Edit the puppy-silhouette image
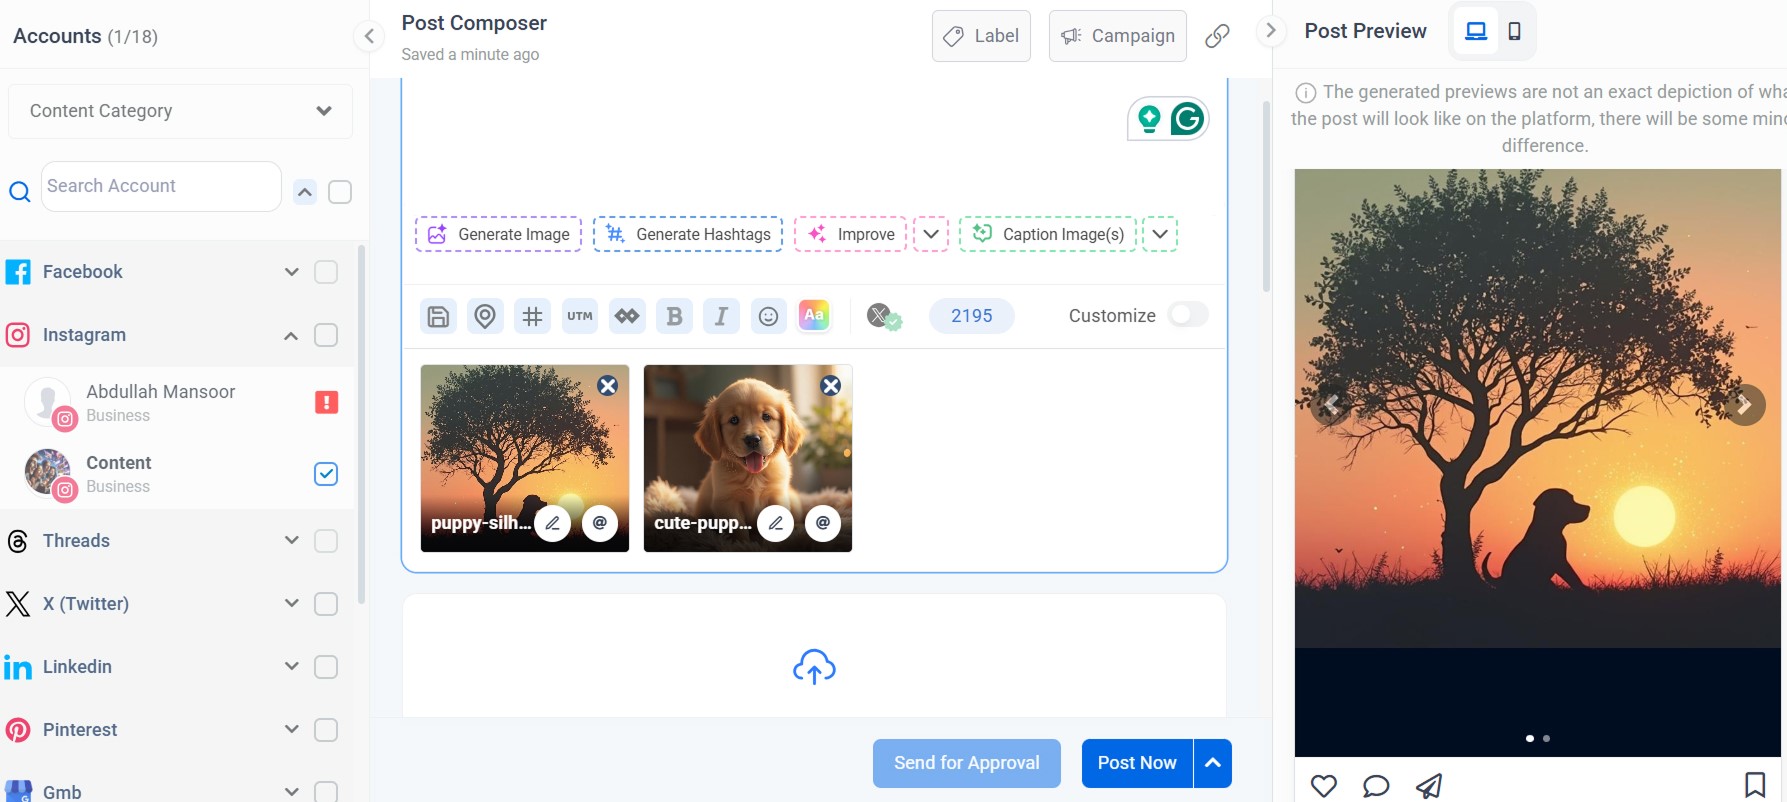 click(x=552, y=523)
